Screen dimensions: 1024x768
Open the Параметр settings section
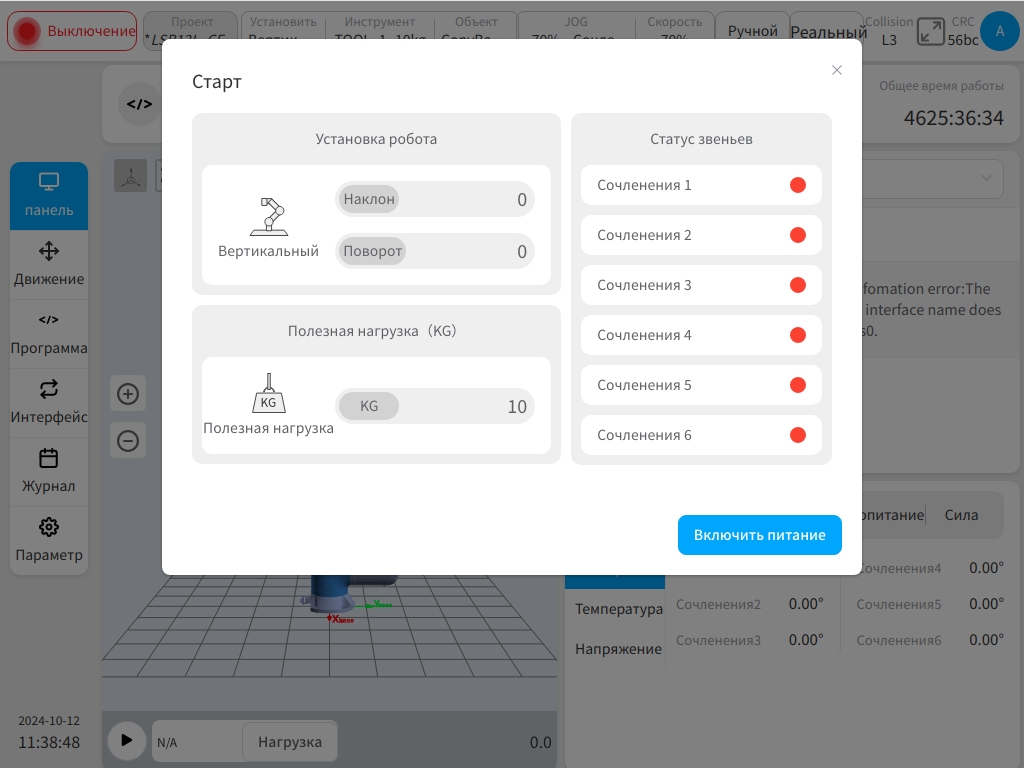49,541
